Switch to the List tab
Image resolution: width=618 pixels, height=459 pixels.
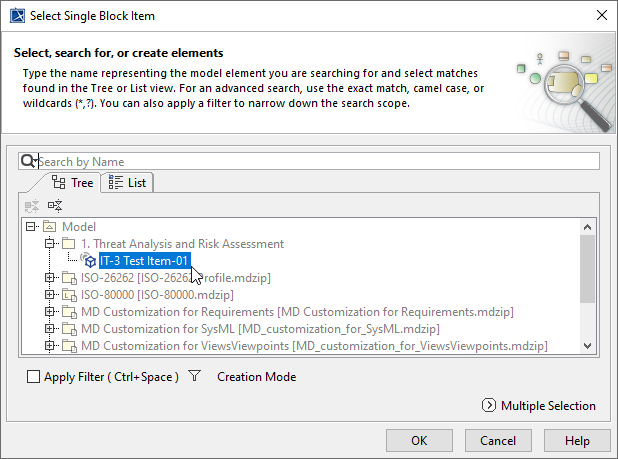click(128, 183)
